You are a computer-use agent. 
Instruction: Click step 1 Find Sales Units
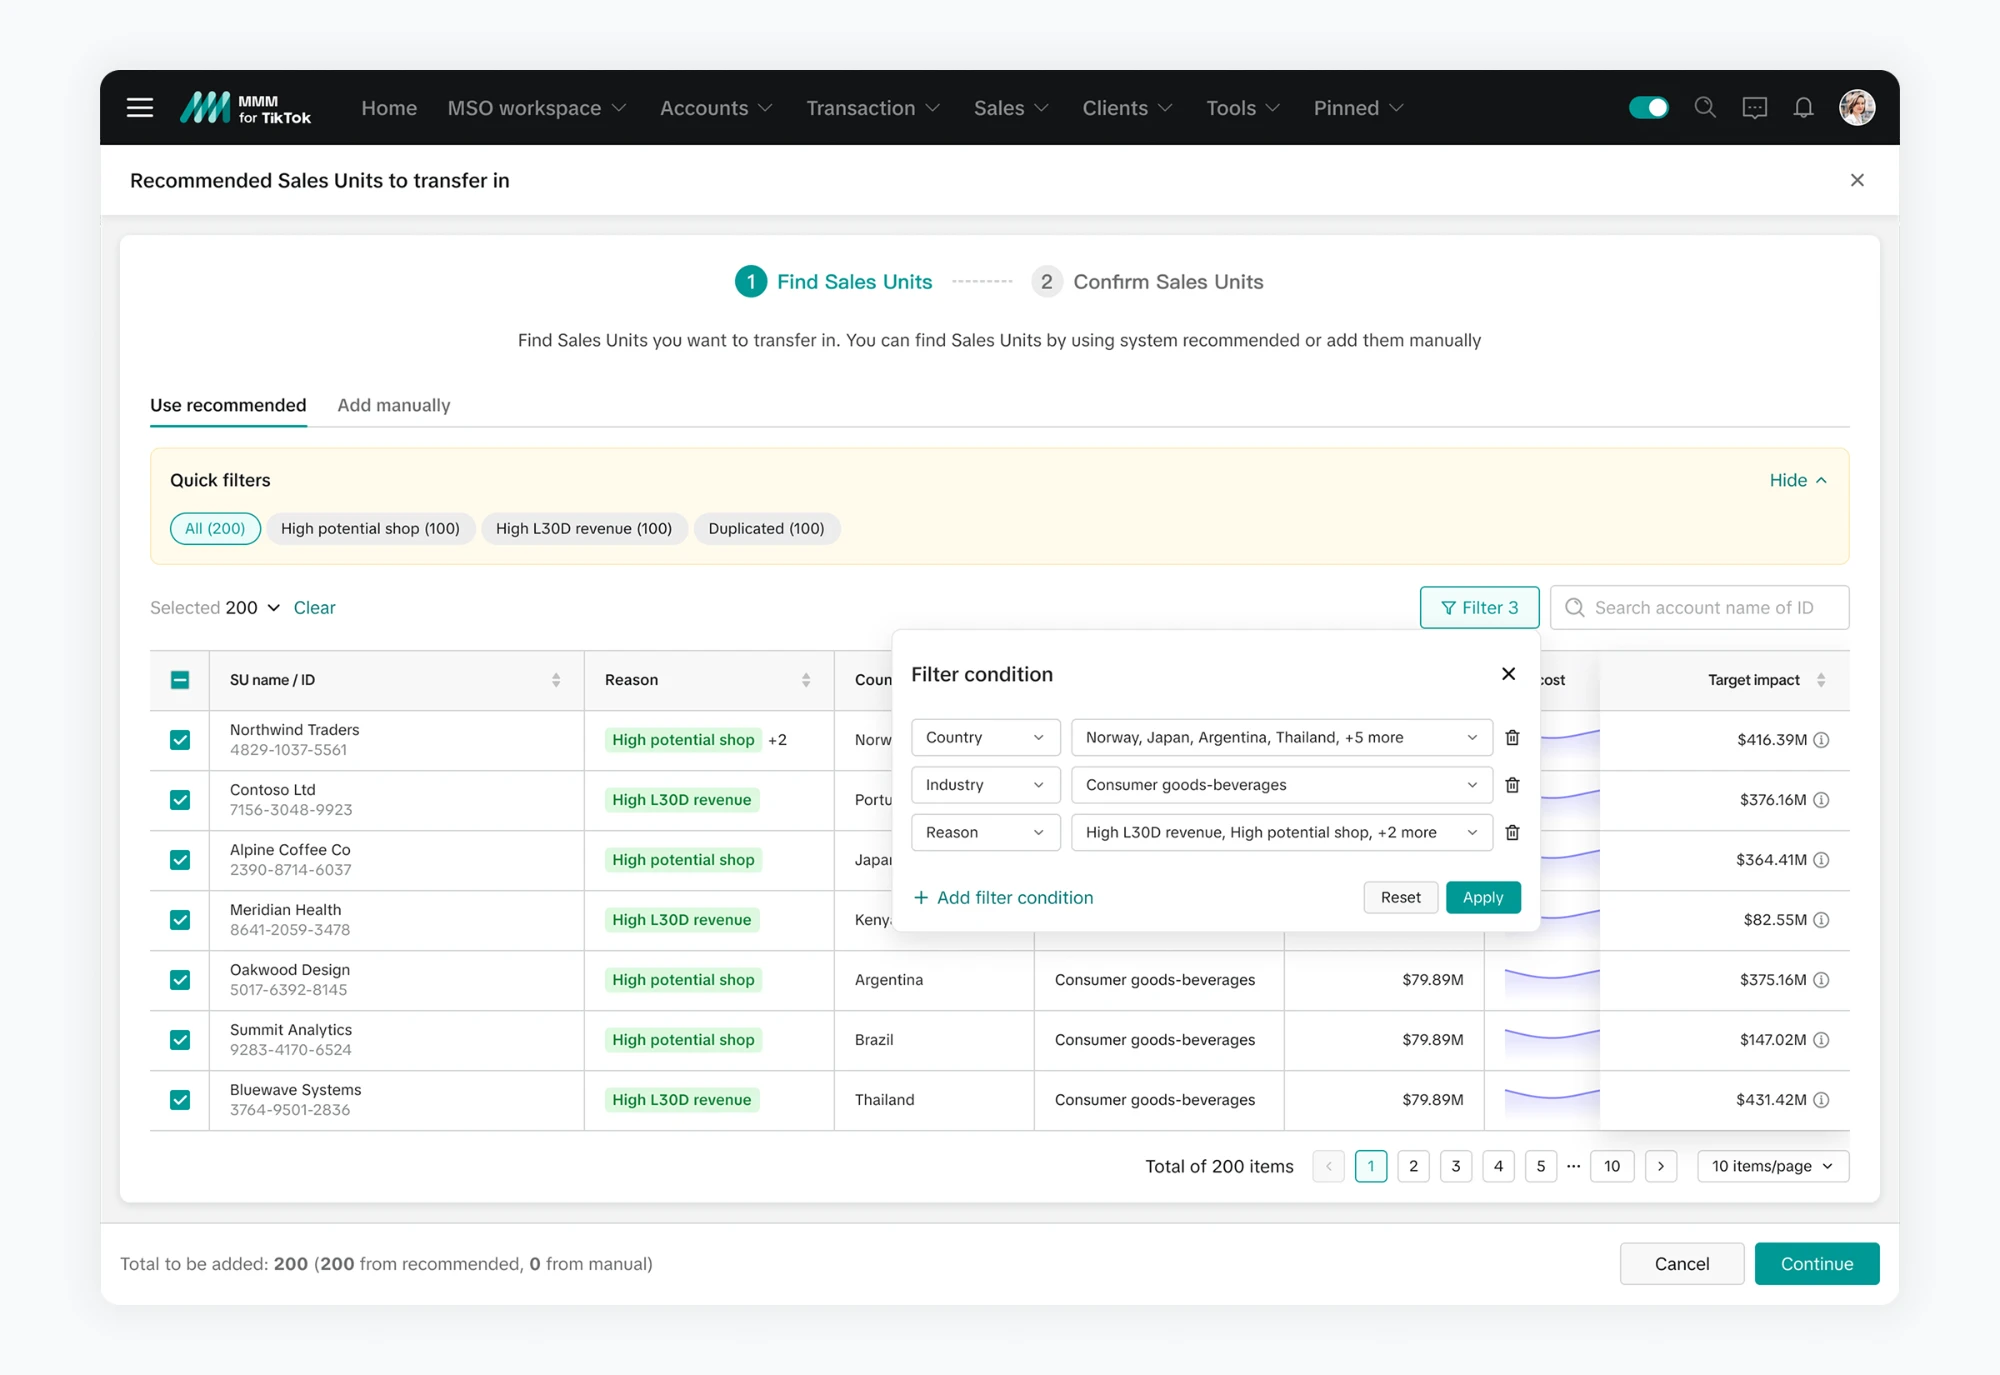click(x=833, y=282)
